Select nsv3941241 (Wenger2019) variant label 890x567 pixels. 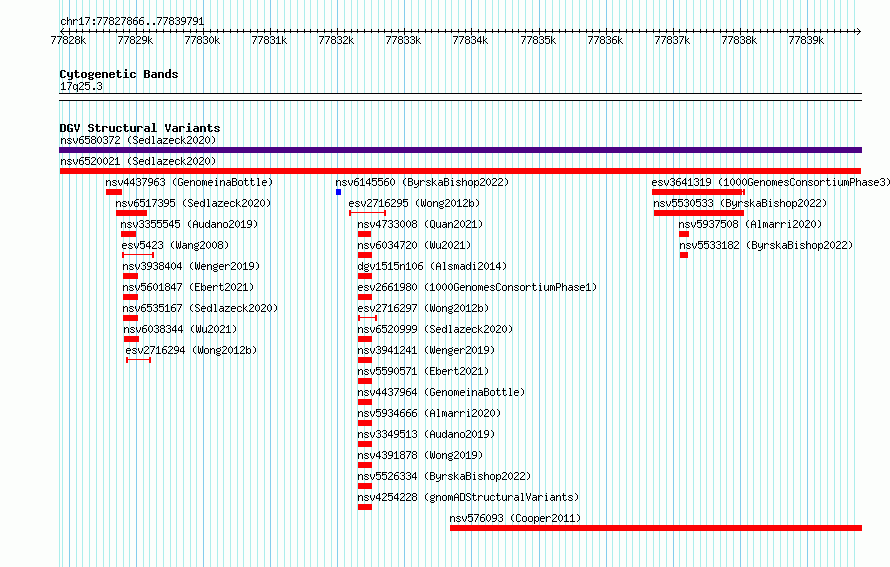point(426,350)
